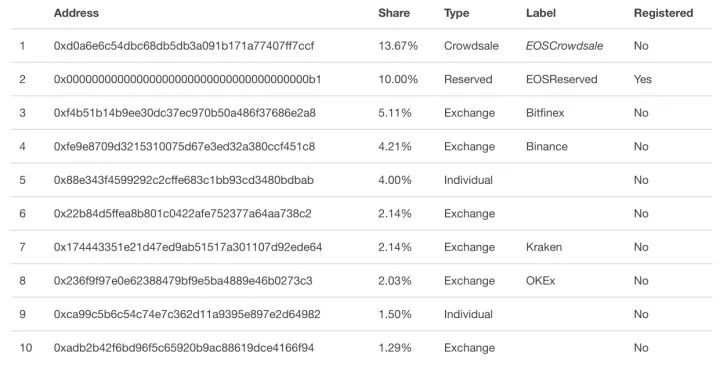Open the reserved address ending in 00b1
The height and width of the screenshot is (368, 720).
pyautogui.click(x=187, y=79)
